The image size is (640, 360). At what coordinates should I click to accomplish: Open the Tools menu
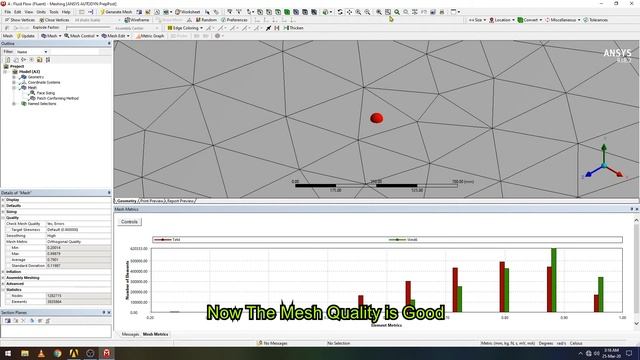54,12
